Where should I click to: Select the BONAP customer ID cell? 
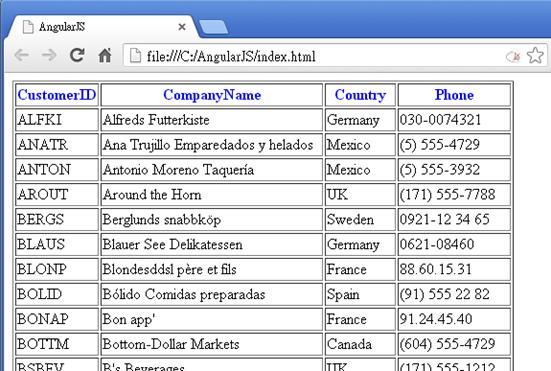57,319
